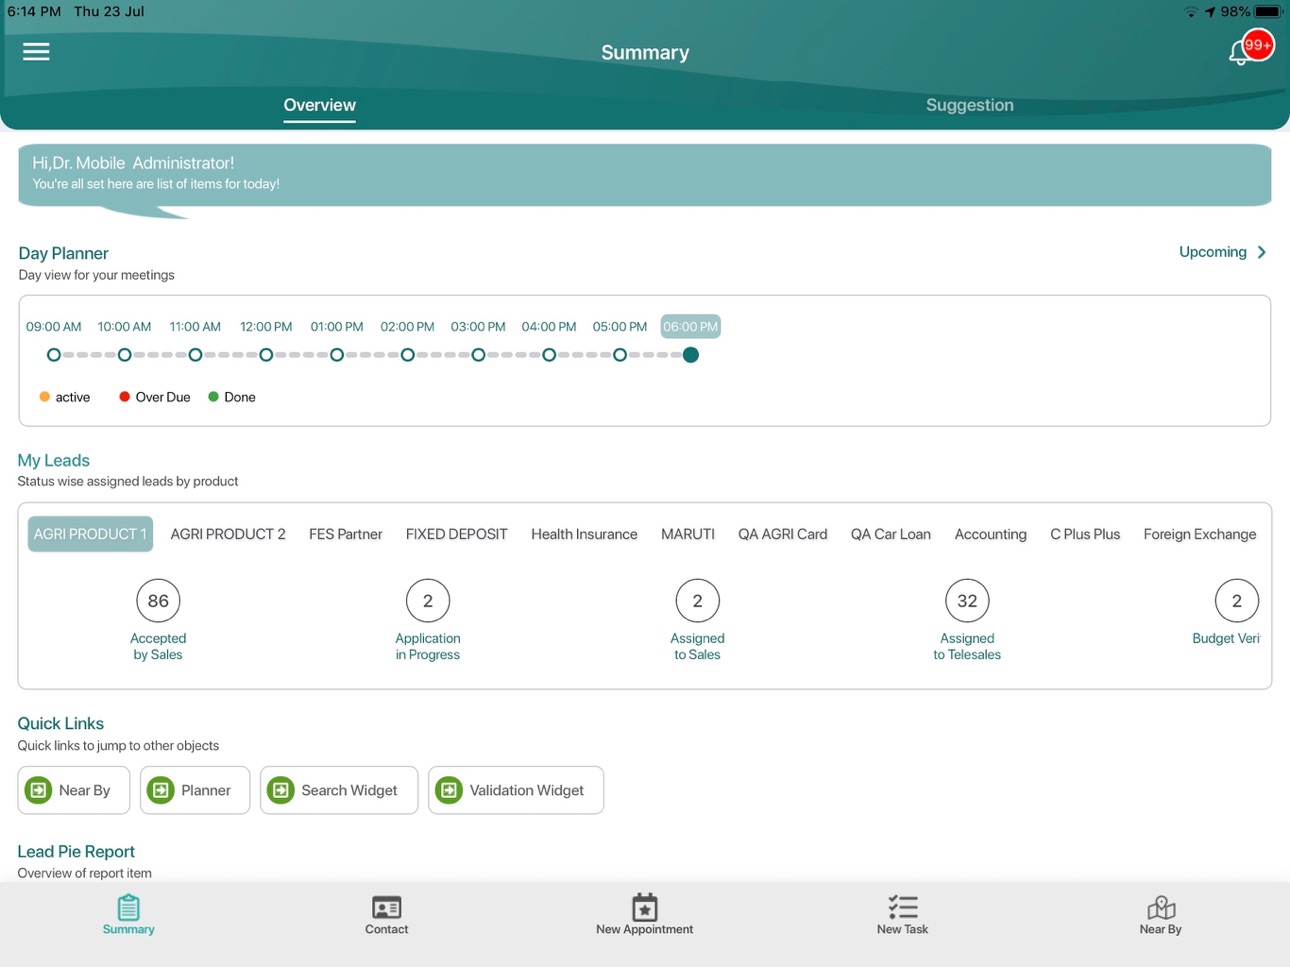The height and width of the screenshot is (967, 1290).
Task: Tap the Summary clipboard icon in bottom bar
Action: coord(128,907)
